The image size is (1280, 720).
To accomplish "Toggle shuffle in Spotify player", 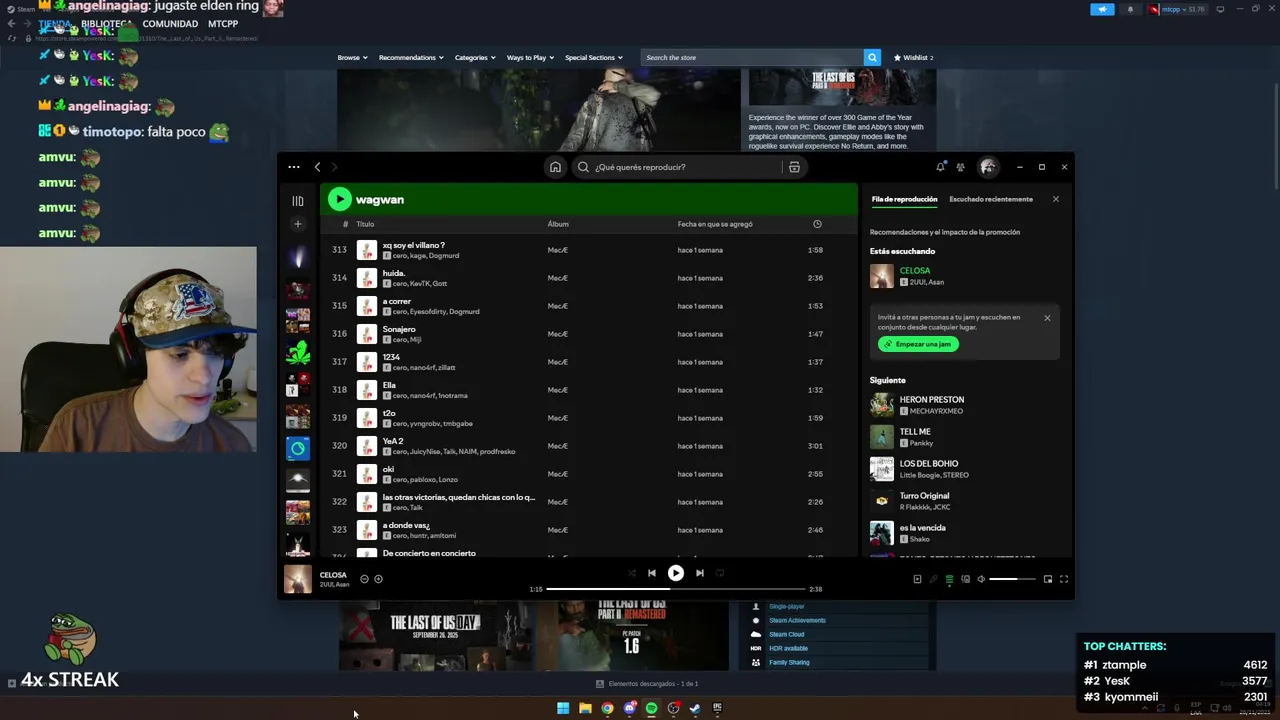I will [631, 573].
